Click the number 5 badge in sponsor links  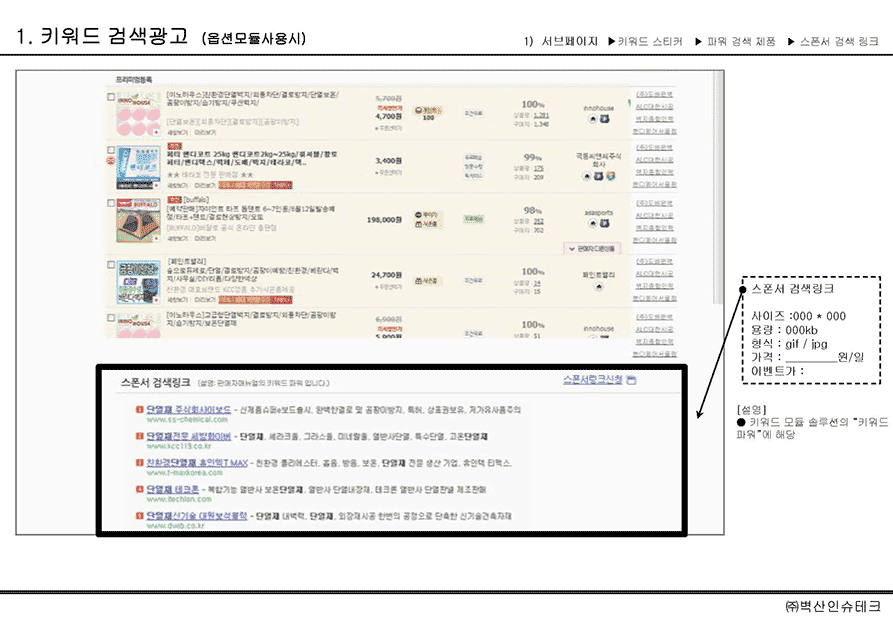(138, 516)
